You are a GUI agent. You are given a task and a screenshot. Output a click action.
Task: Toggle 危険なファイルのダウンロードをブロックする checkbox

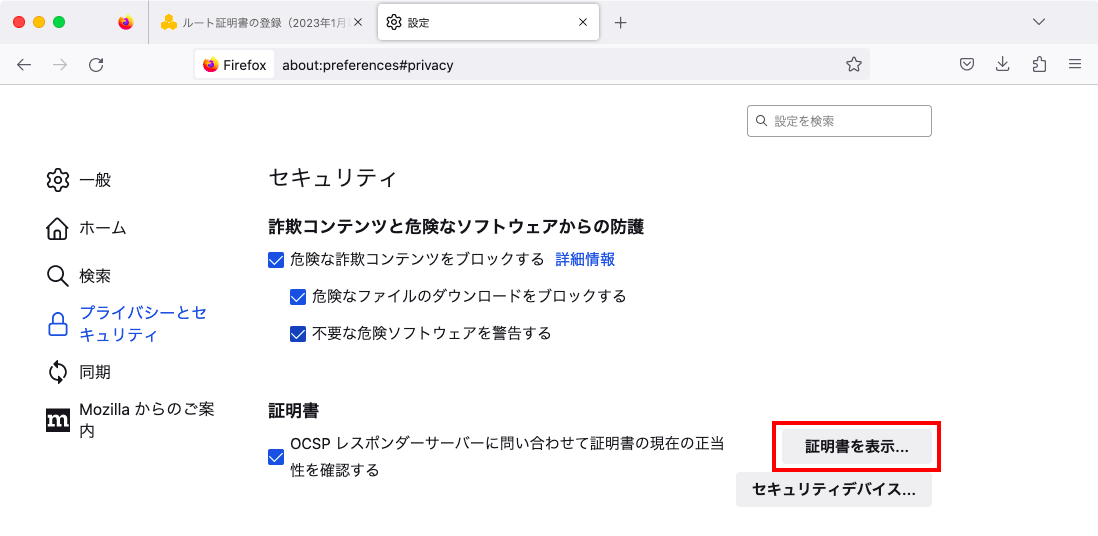coord(298,296)
